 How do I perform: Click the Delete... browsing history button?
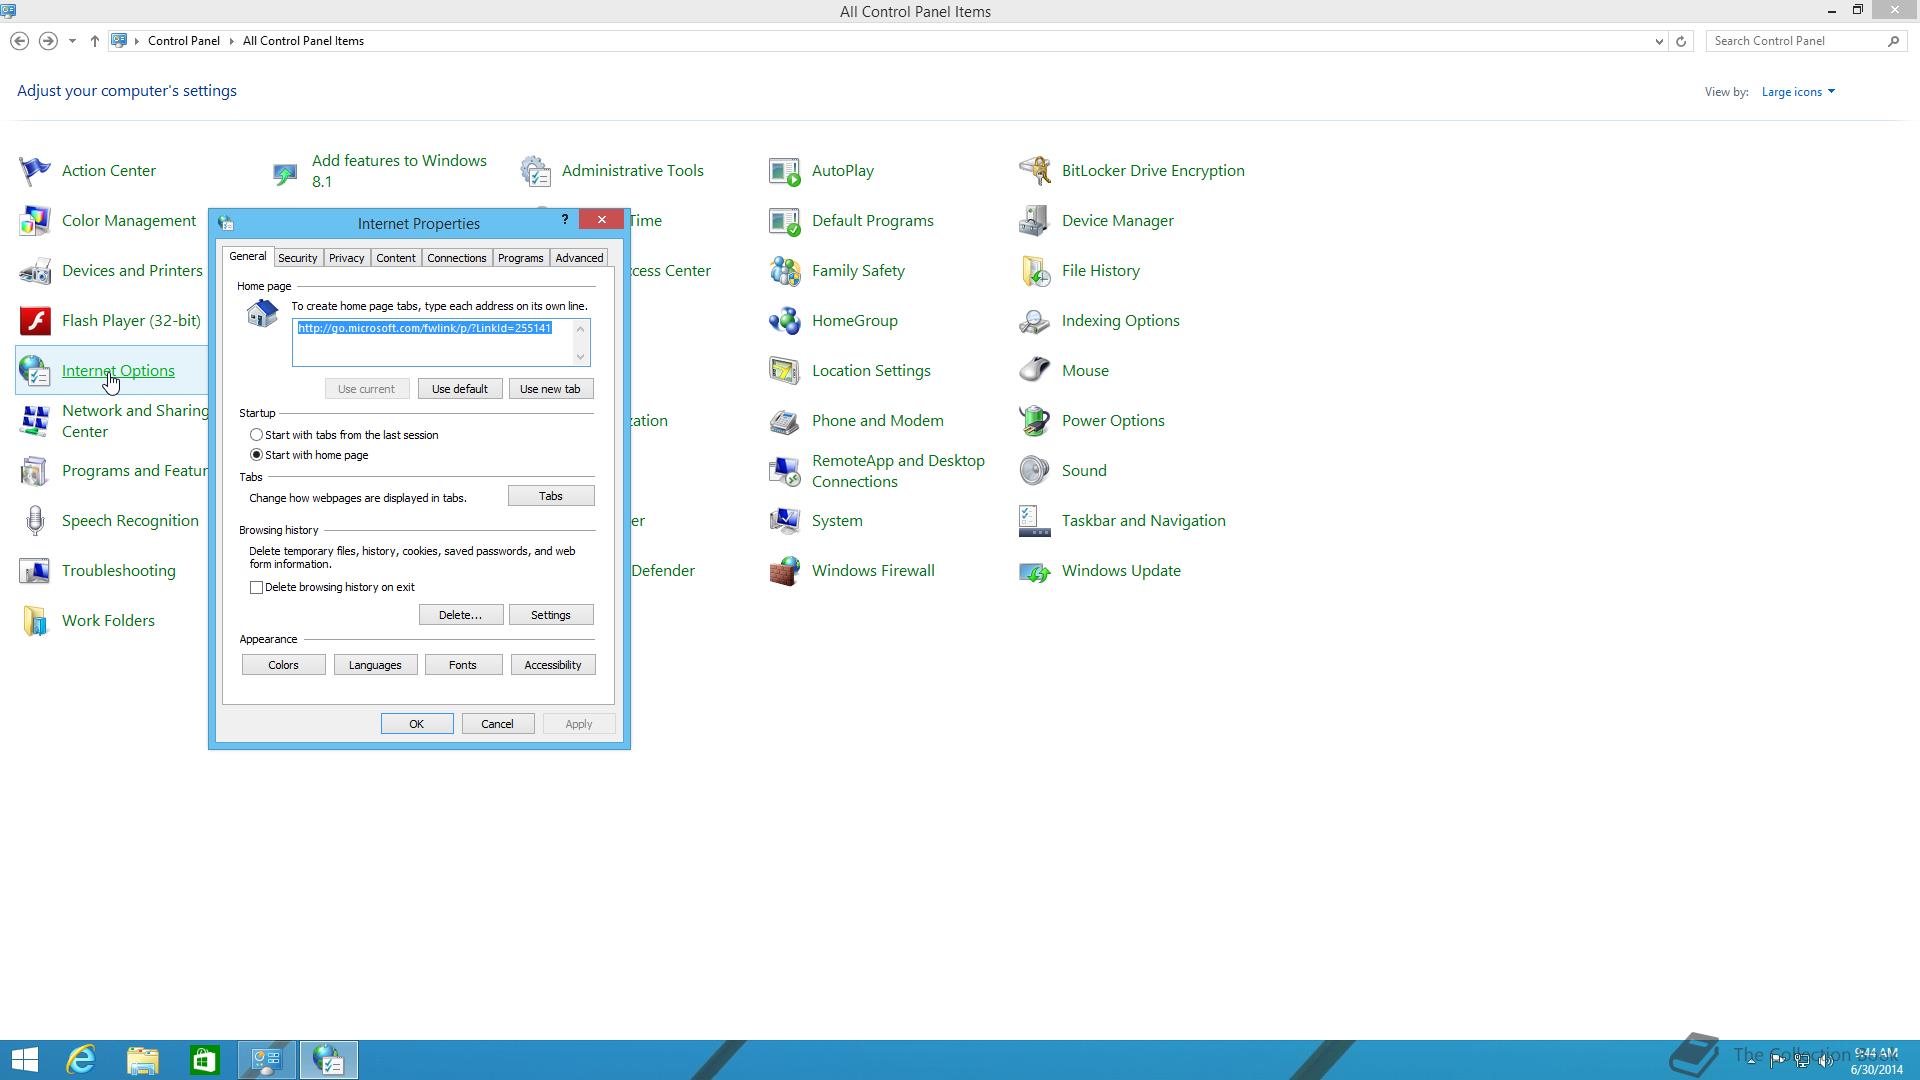pyautogui.click(x=461, y=615)
